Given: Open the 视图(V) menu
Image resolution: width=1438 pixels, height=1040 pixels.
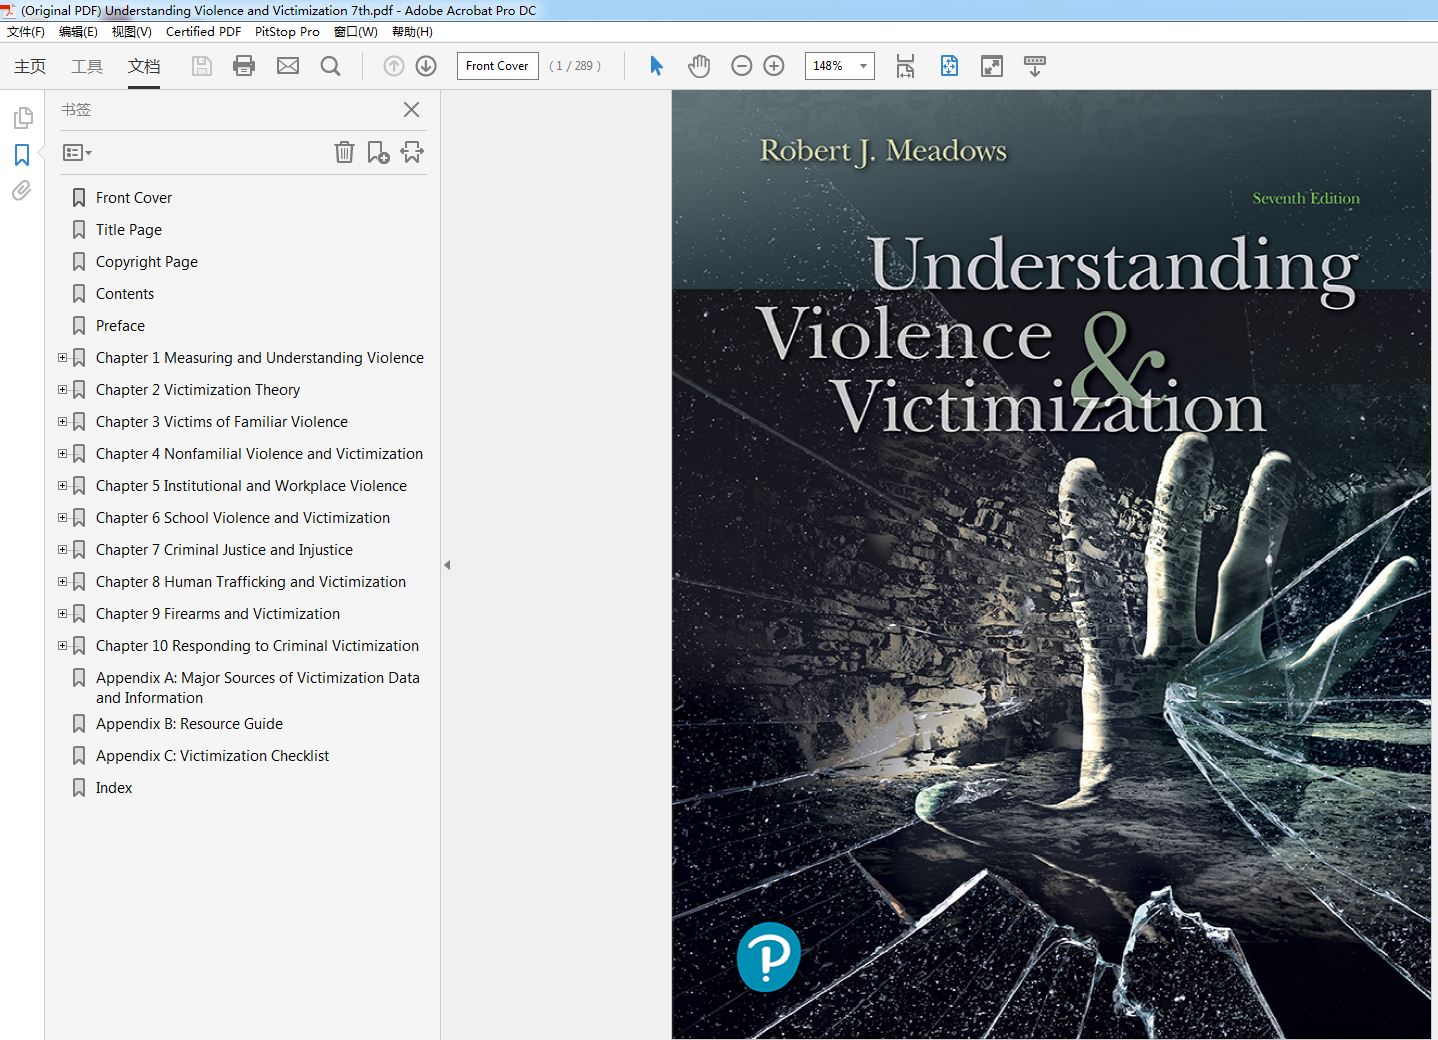Looking at the screenshot, I should coord(132,32).
